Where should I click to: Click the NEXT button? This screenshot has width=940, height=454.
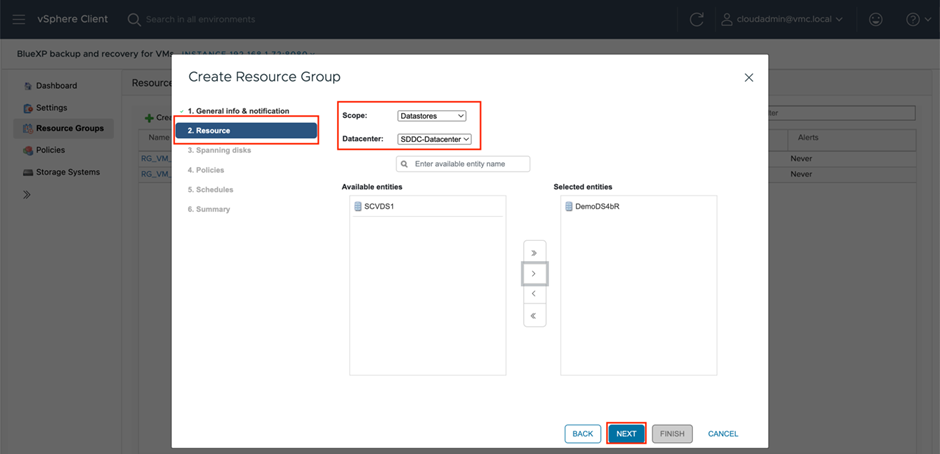(626, 434)
